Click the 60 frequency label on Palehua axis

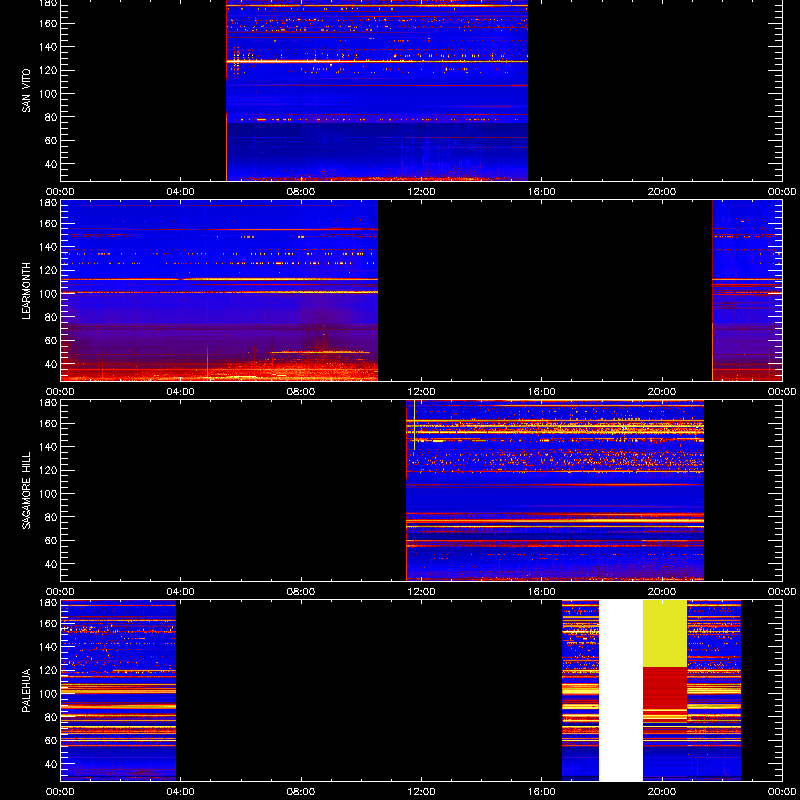(x=52, y=740)
